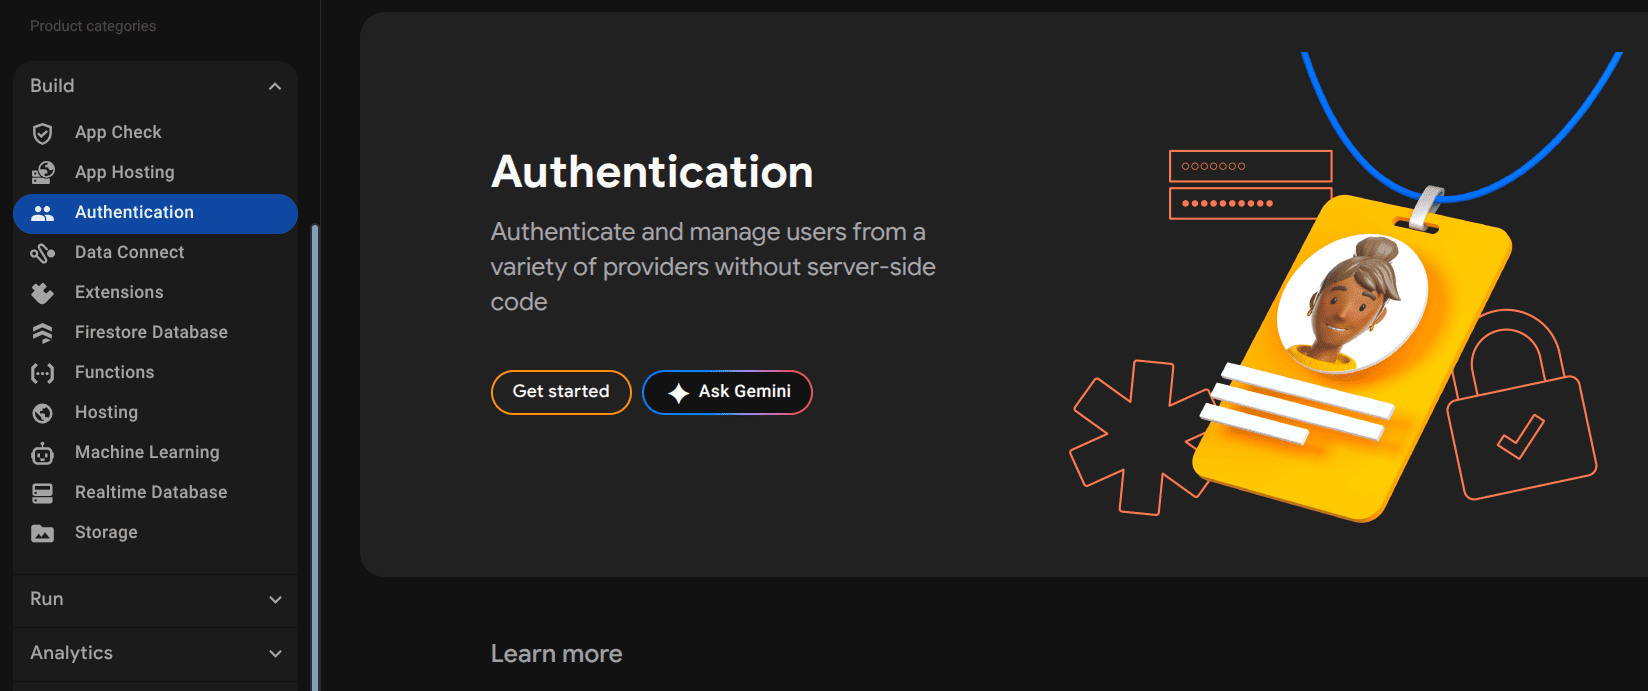Image resolution: width=1648 pixels, height=691 pixels.
Task: Click the App Hosting icon
Action: point(42,173)
